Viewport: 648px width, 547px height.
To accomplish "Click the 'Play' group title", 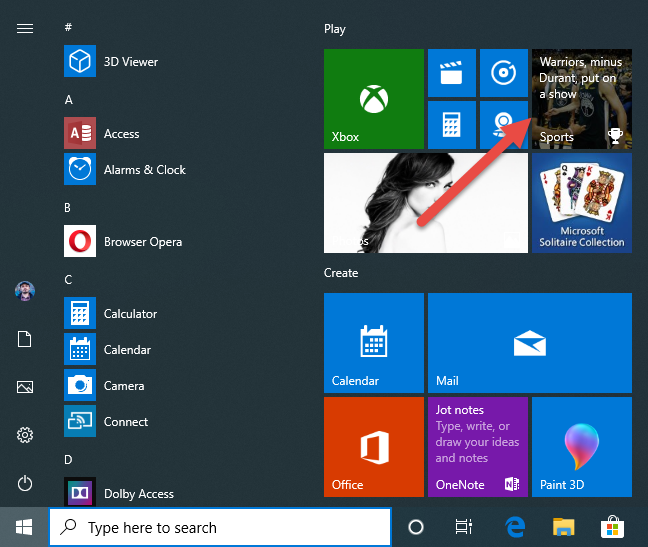I will click(335, 29).
